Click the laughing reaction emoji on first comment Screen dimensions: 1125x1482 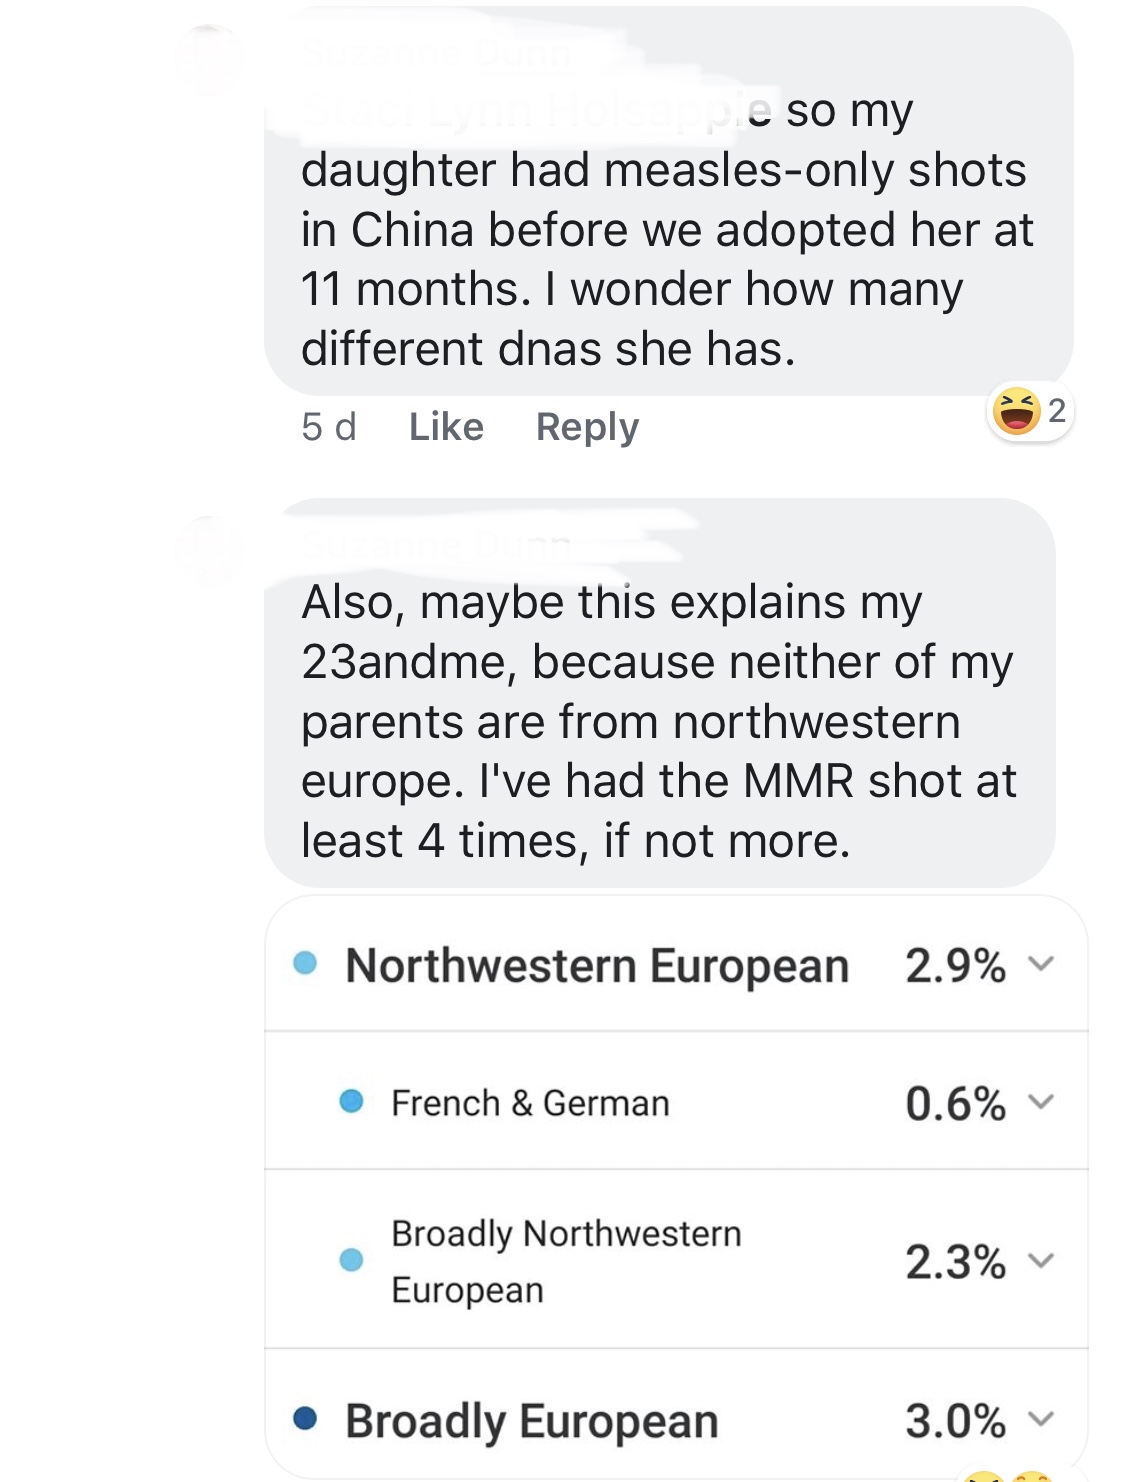(1015, 411)
